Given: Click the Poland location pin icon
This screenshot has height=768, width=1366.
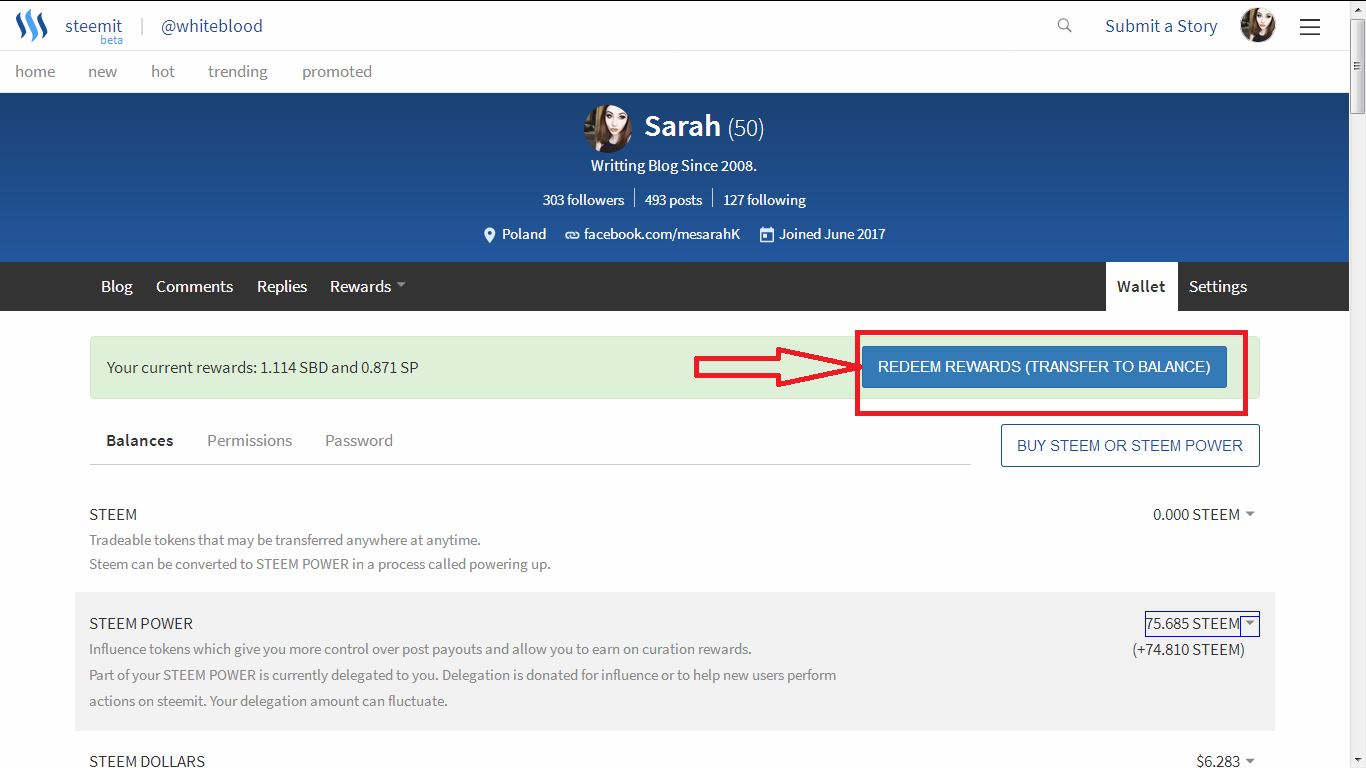Looking at the screenshot, I should (489, 235).
